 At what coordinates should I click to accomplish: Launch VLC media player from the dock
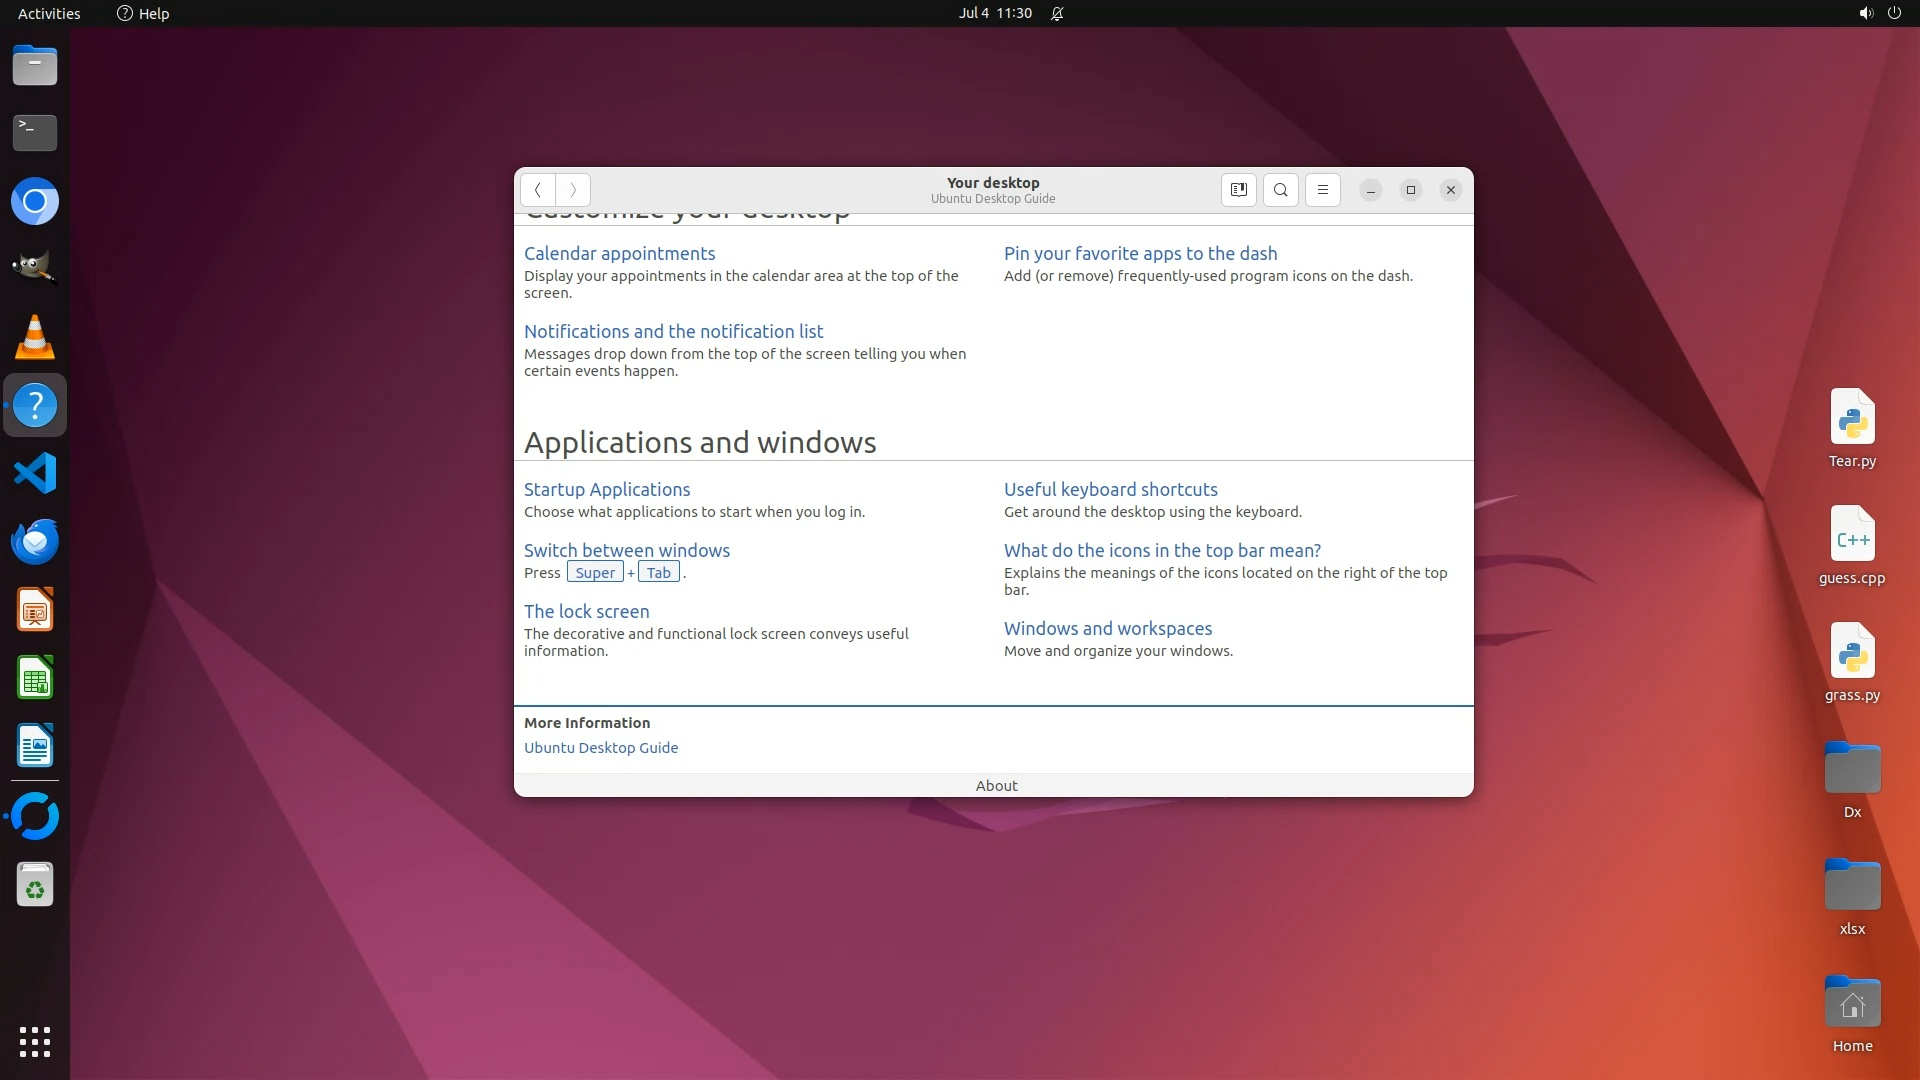[x=35, y=338]
